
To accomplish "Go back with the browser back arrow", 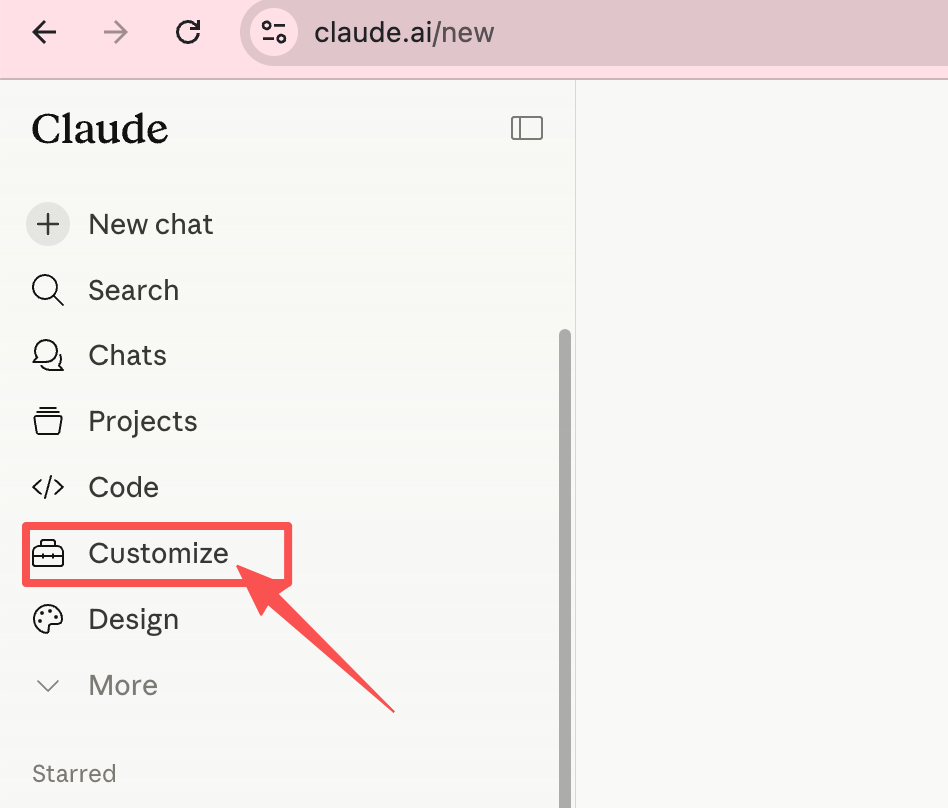I will [44, 32].
